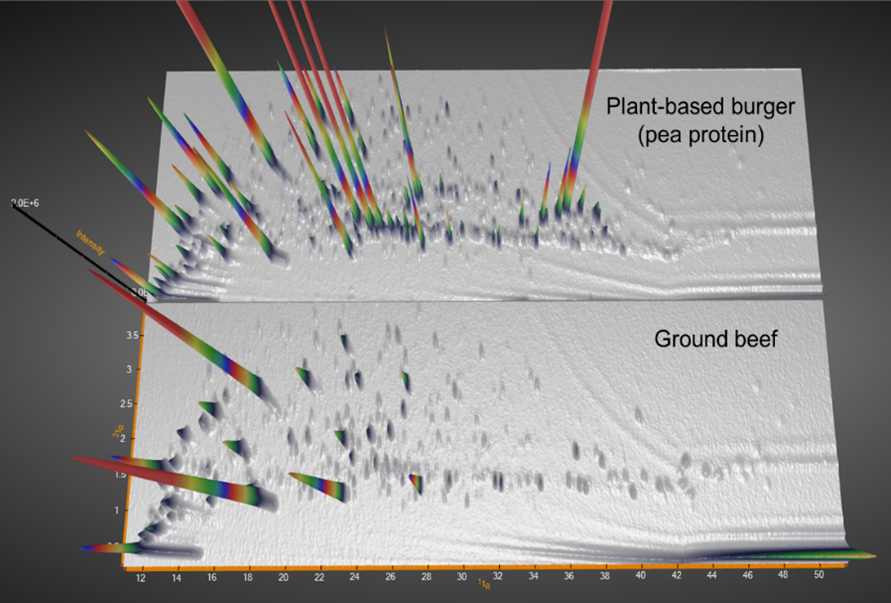Click the 20 tick on the horizontal axis

(284, 579)
